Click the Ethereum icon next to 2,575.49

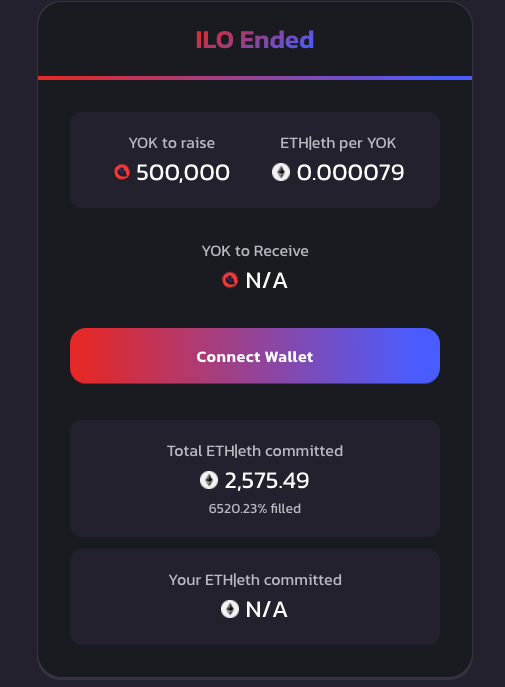(x=209, y=480)
